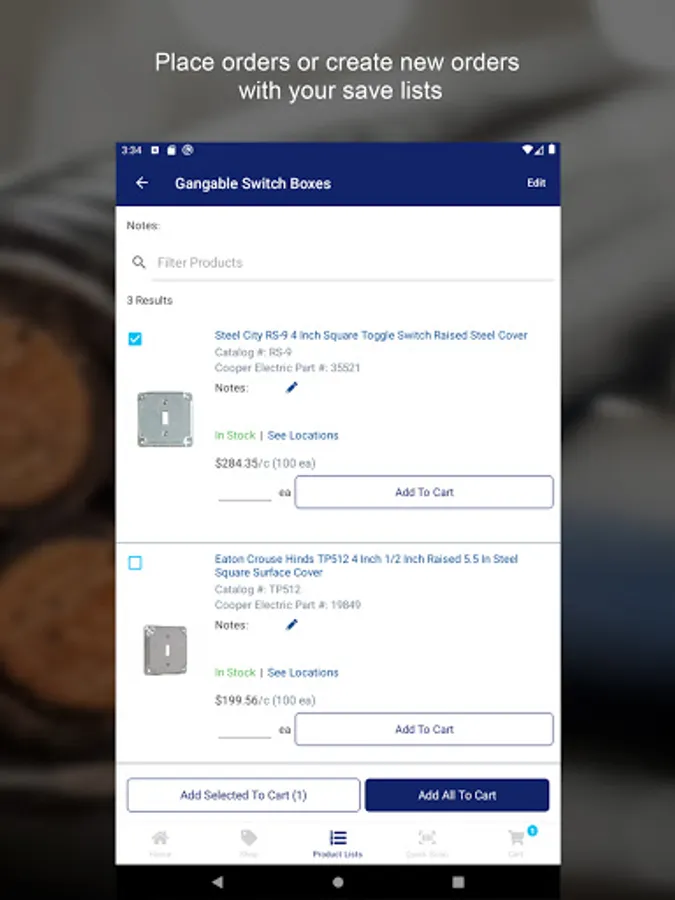Select quantity field for Eaton TP512

pyautogui.click(x=245, y=729)
